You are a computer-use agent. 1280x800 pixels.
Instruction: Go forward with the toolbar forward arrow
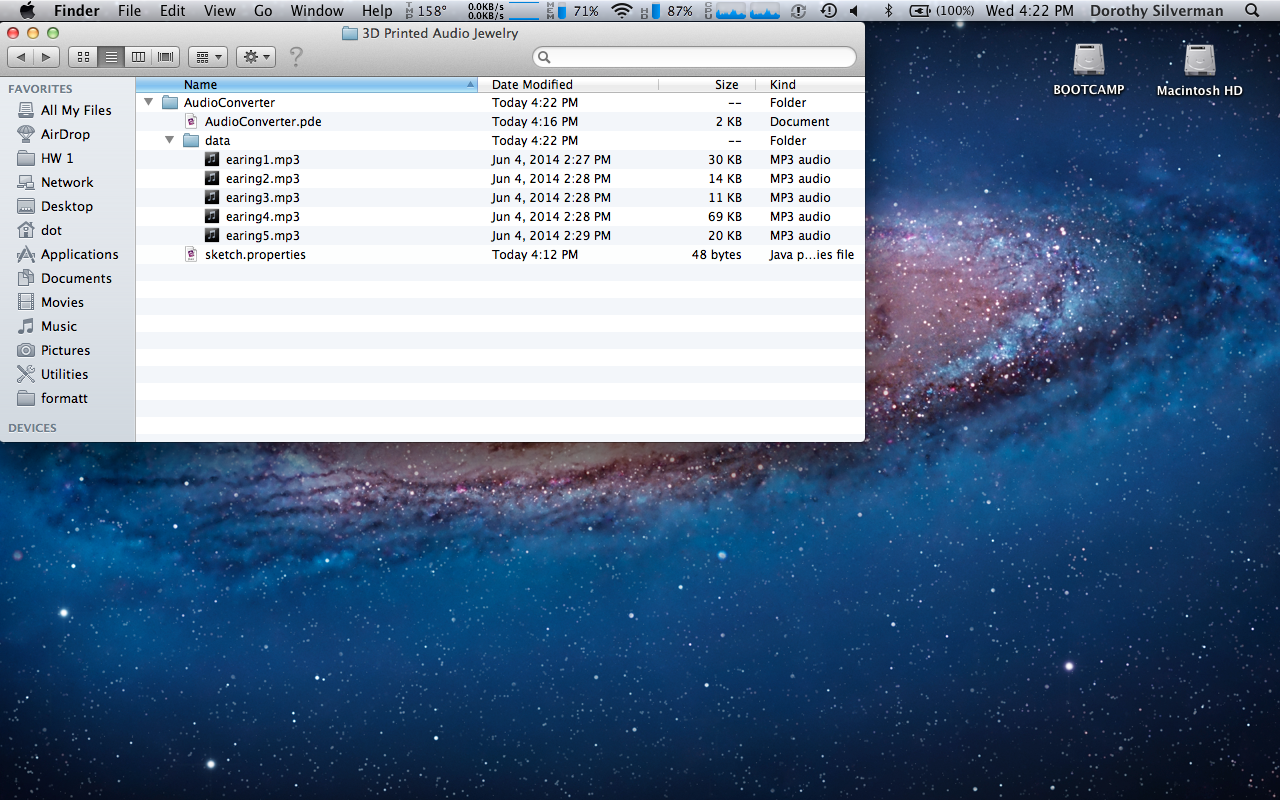click(47, 57)
